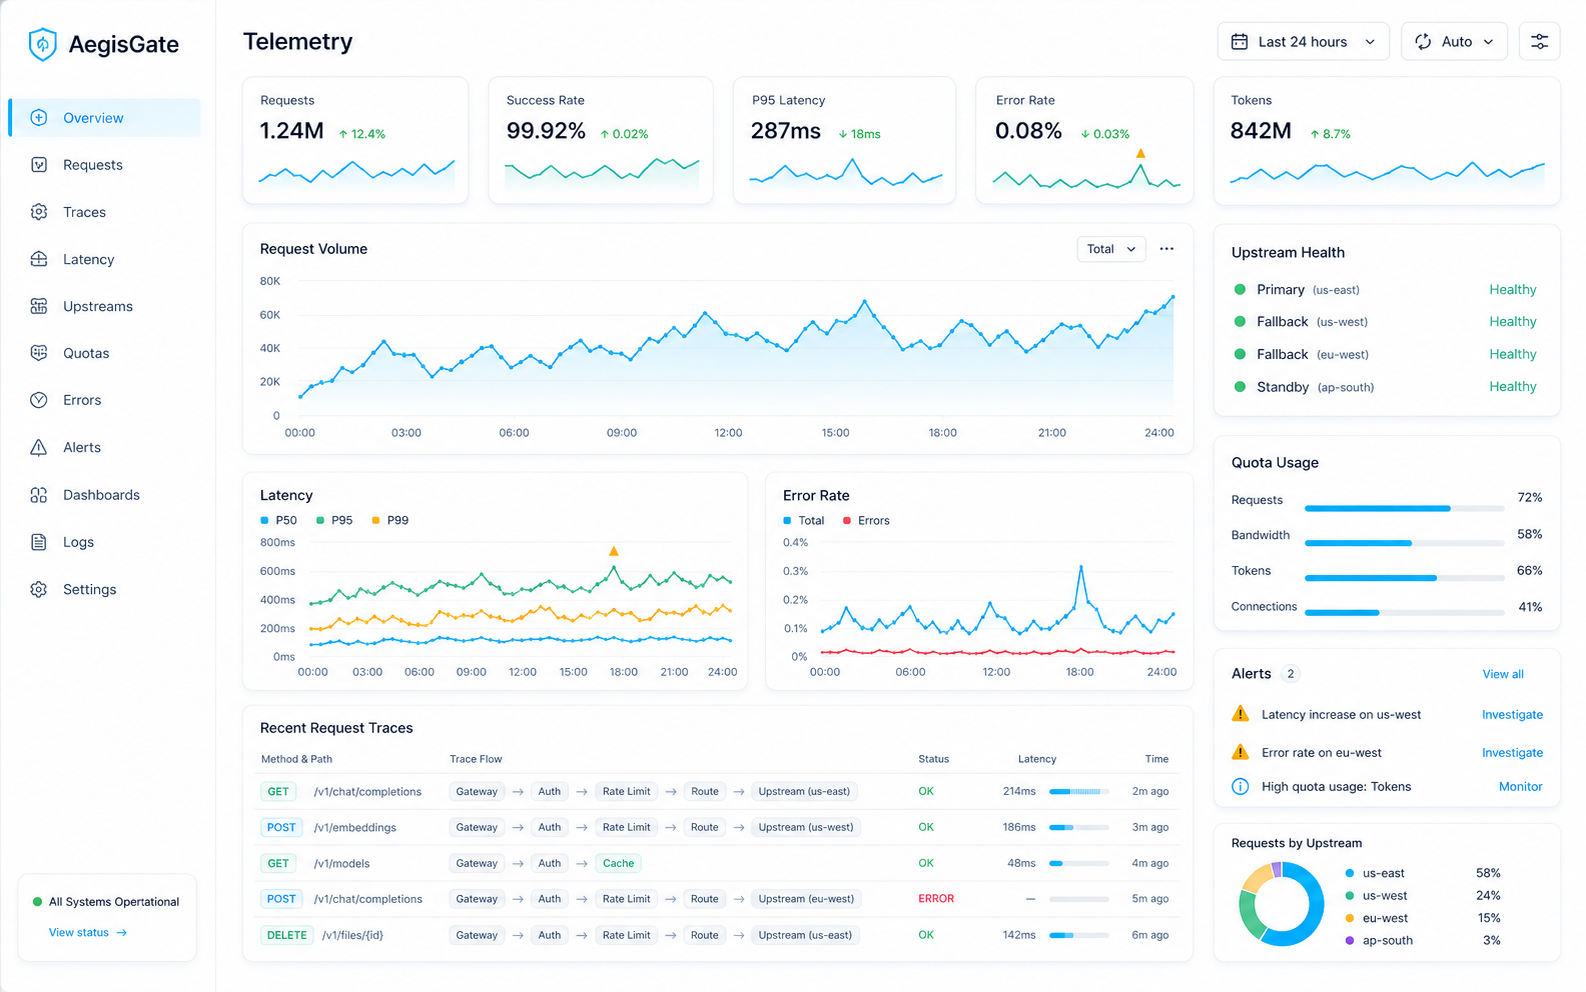Click Upstream (us-west) in the embeddings trace
1586x992 pixels.
point(806,827)
